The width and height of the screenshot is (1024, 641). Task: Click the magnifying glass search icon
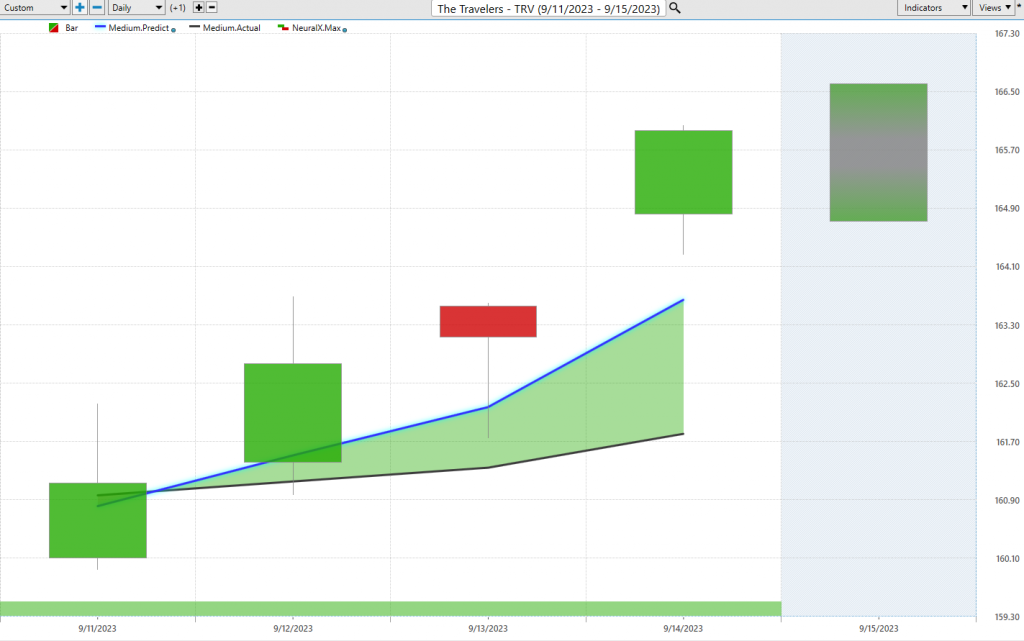coord(675,8)
